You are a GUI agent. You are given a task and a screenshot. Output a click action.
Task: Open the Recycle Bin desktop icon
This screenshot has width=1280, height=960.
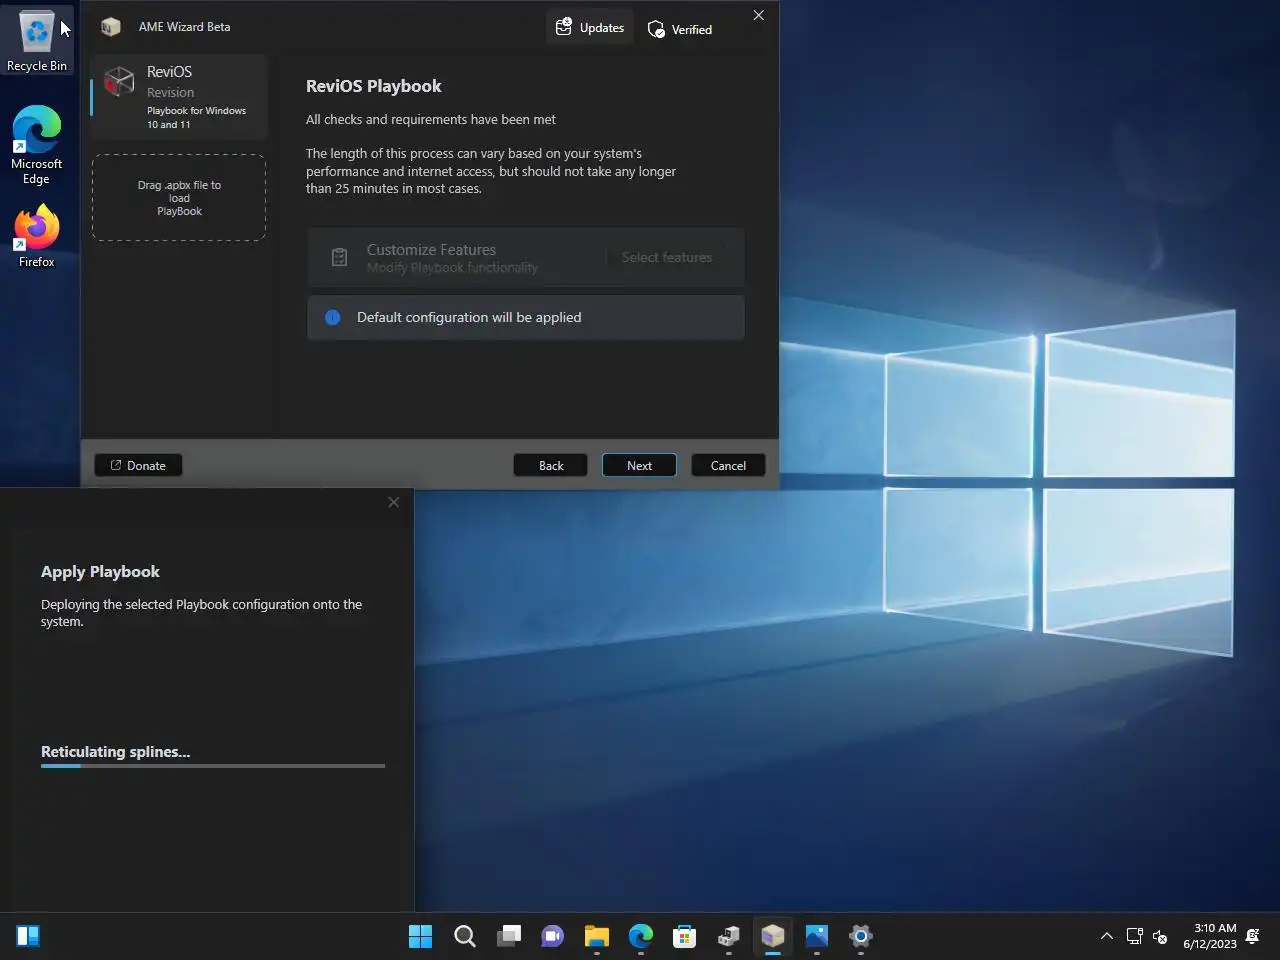37,42
